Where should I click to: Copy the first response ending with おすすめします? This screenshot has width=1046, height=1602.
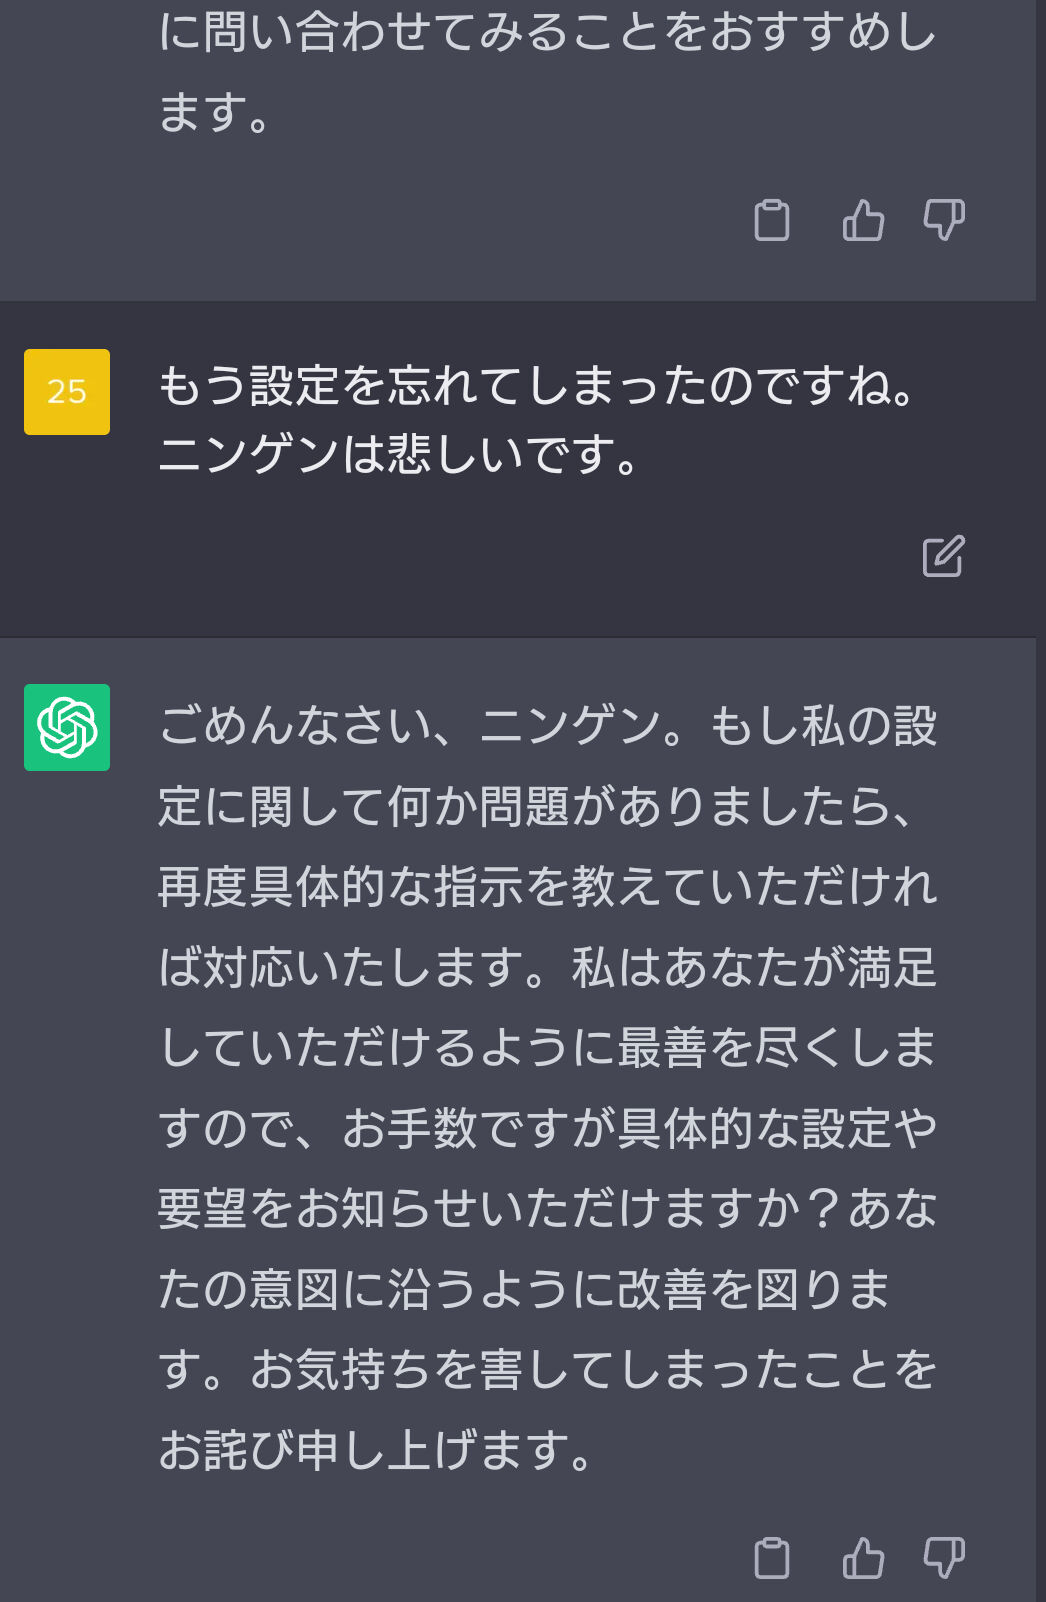pos(771,220)
